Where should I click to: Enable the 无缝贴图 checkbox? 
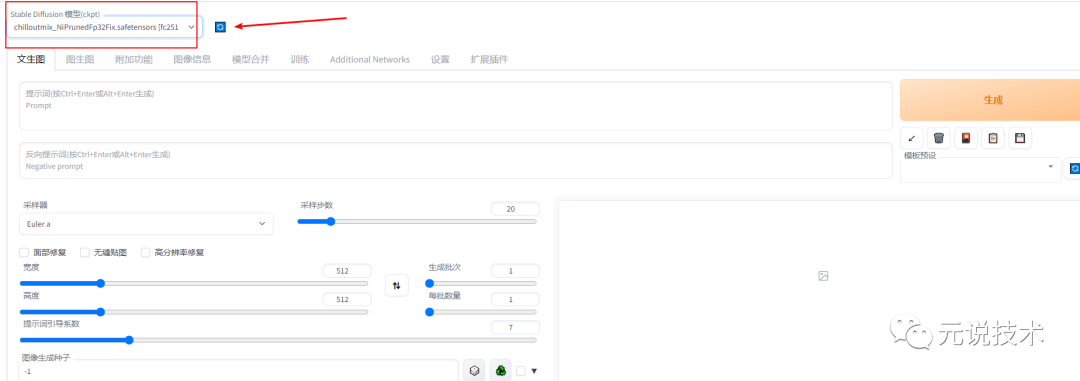85,253
